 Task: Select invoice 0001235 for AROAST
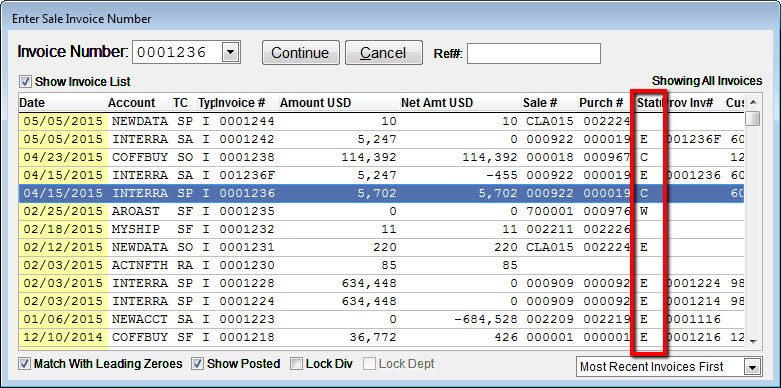[381, 211]
